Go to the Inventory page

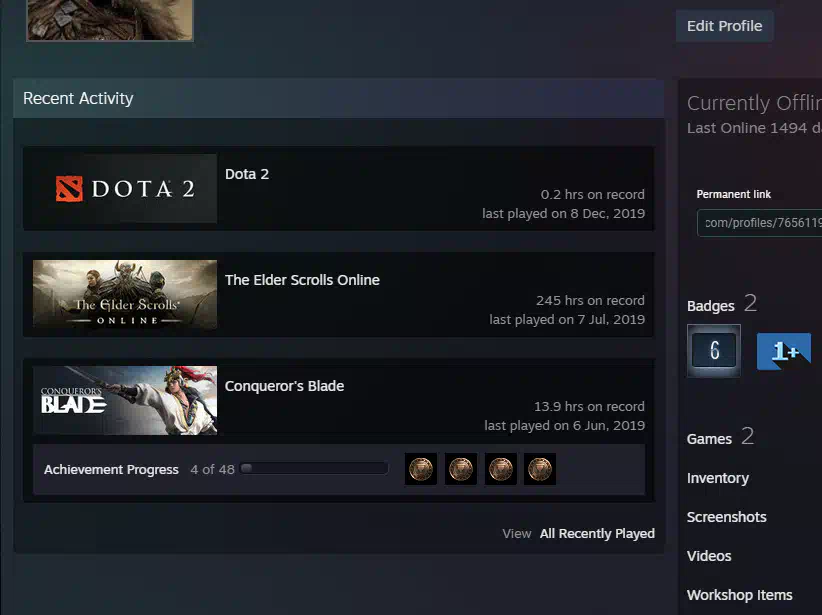pyautogui.click(x=718, y=478)
